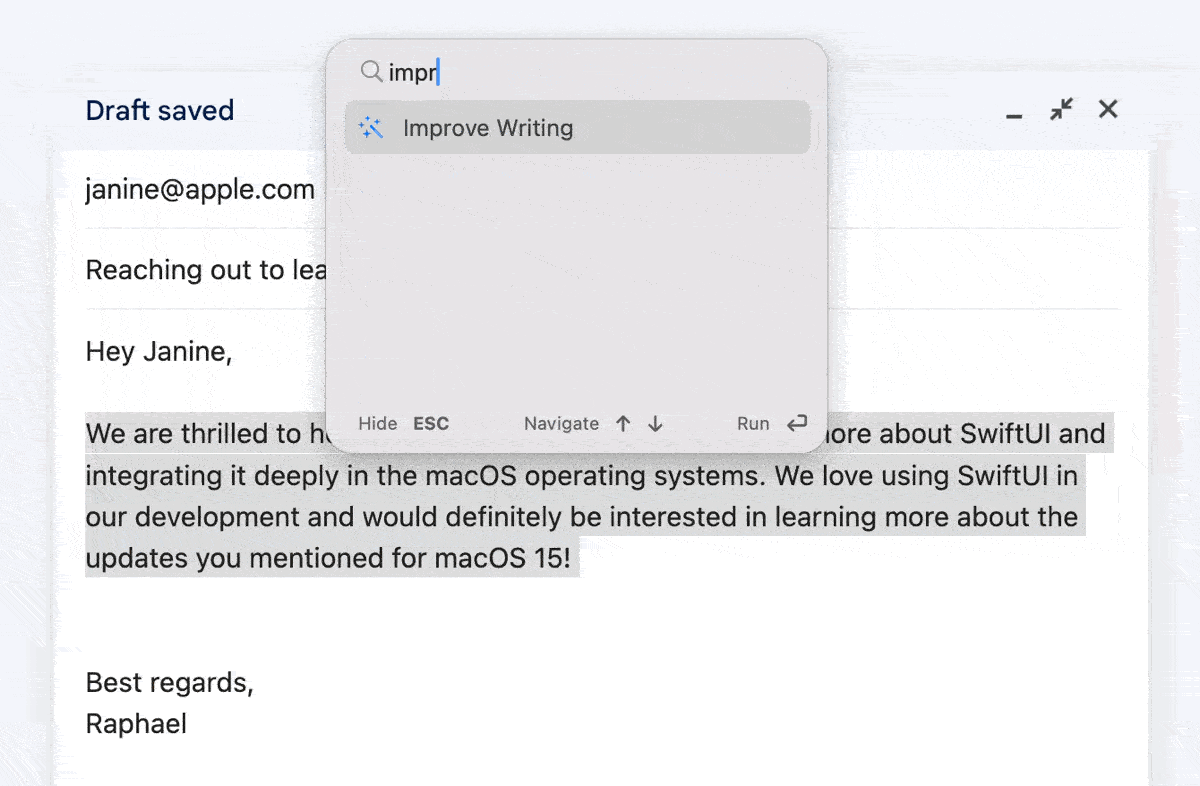
Task: Click the ESC key hint
Action: click(x=431, y=423)
